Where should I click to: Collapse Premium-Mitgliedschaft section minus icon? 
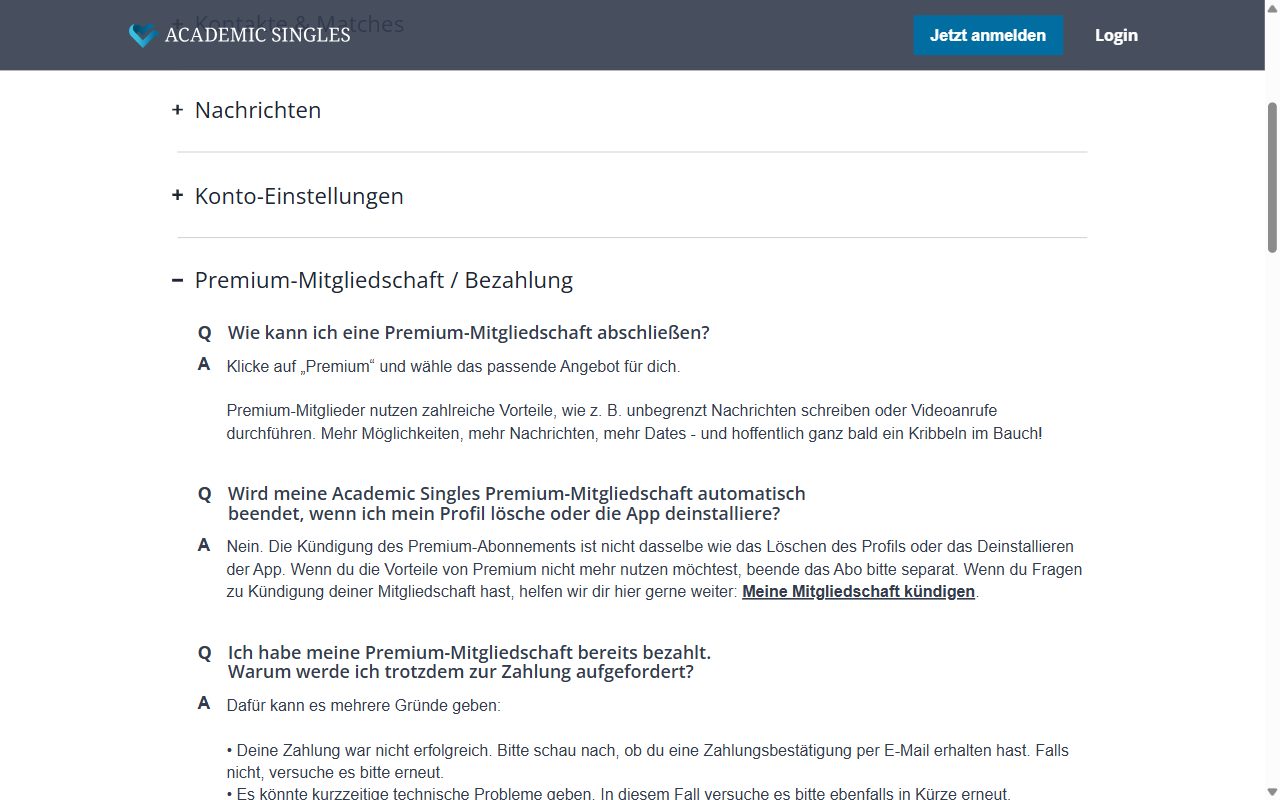click(177, 280)
